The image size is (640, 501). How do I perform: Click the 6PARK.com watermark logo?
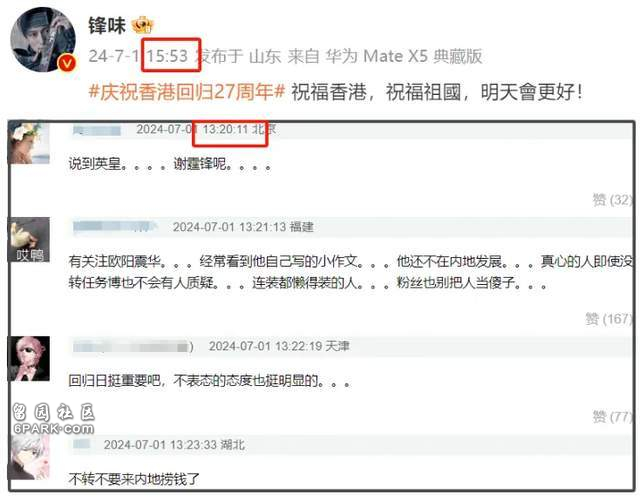[53, 419]
